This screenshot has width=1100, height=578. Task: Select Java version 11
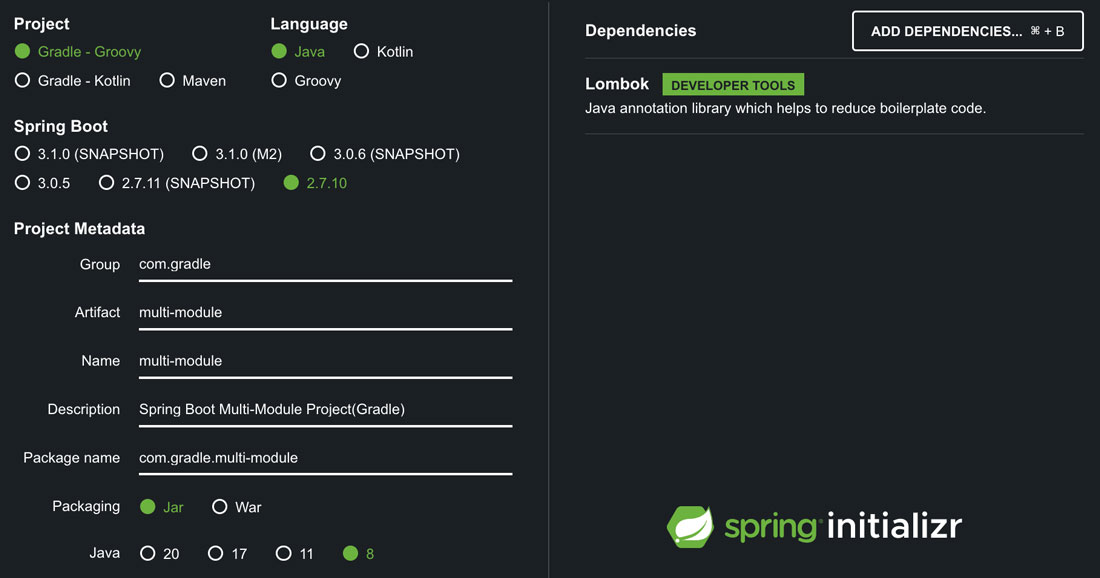(295, 553)
